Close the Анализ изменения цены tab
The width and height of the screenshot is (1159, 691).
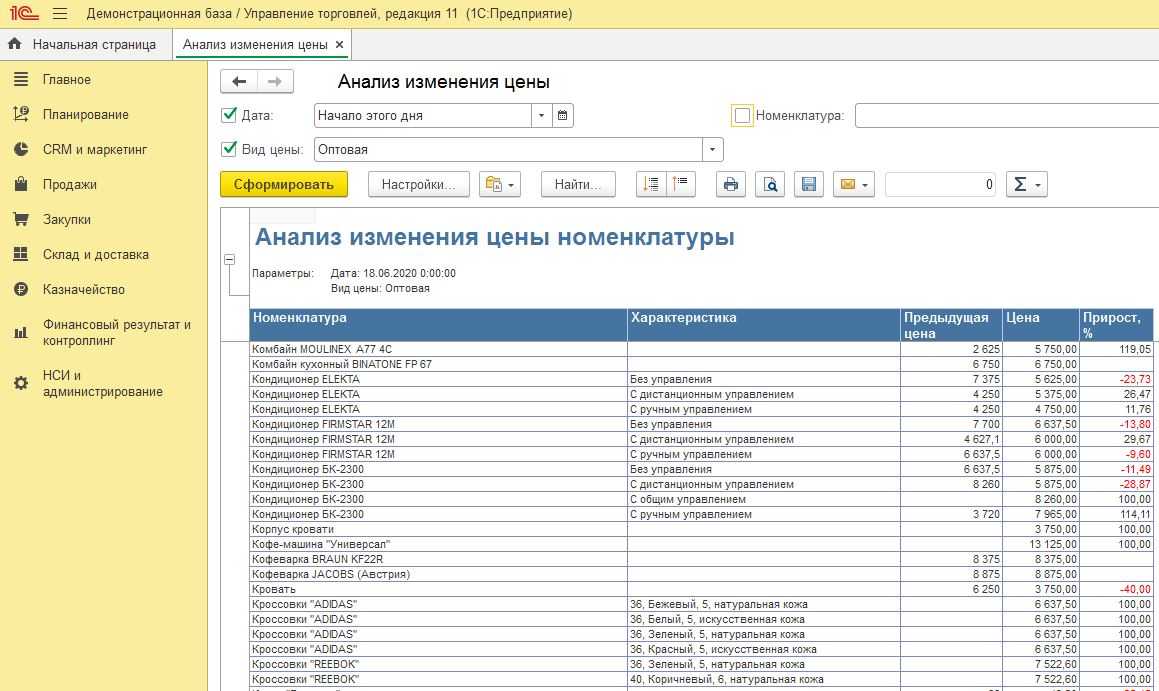[x=339, y=44]
